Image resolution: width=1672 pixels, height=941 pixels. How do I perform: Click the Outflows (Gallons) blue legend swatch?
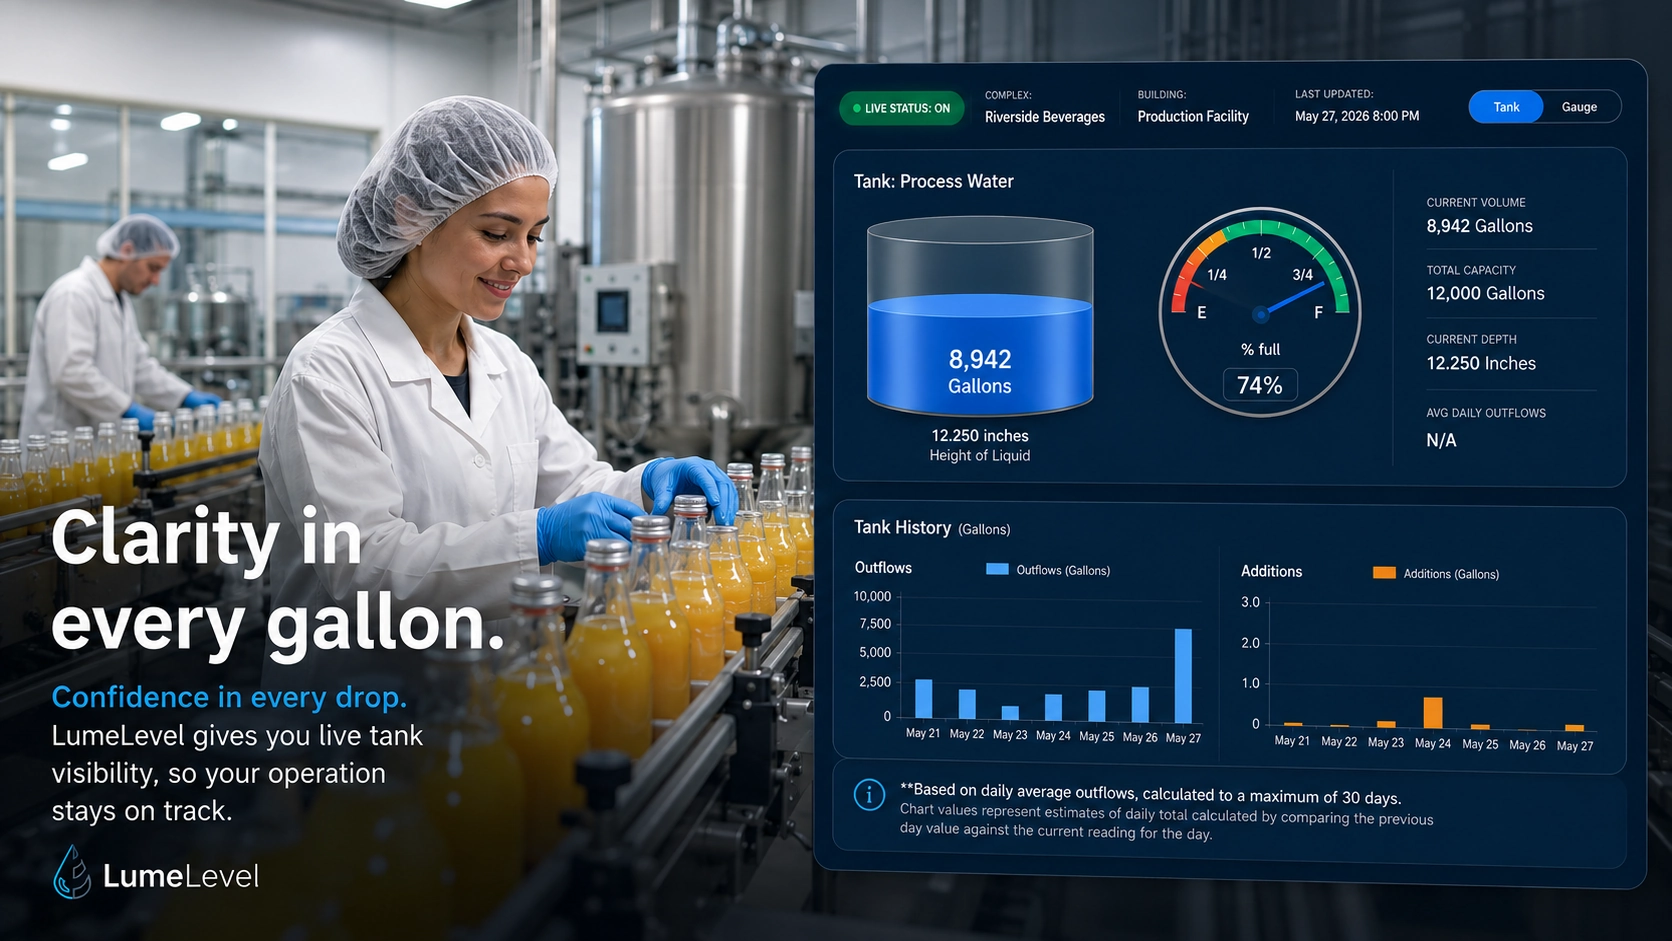click(997, 569)
